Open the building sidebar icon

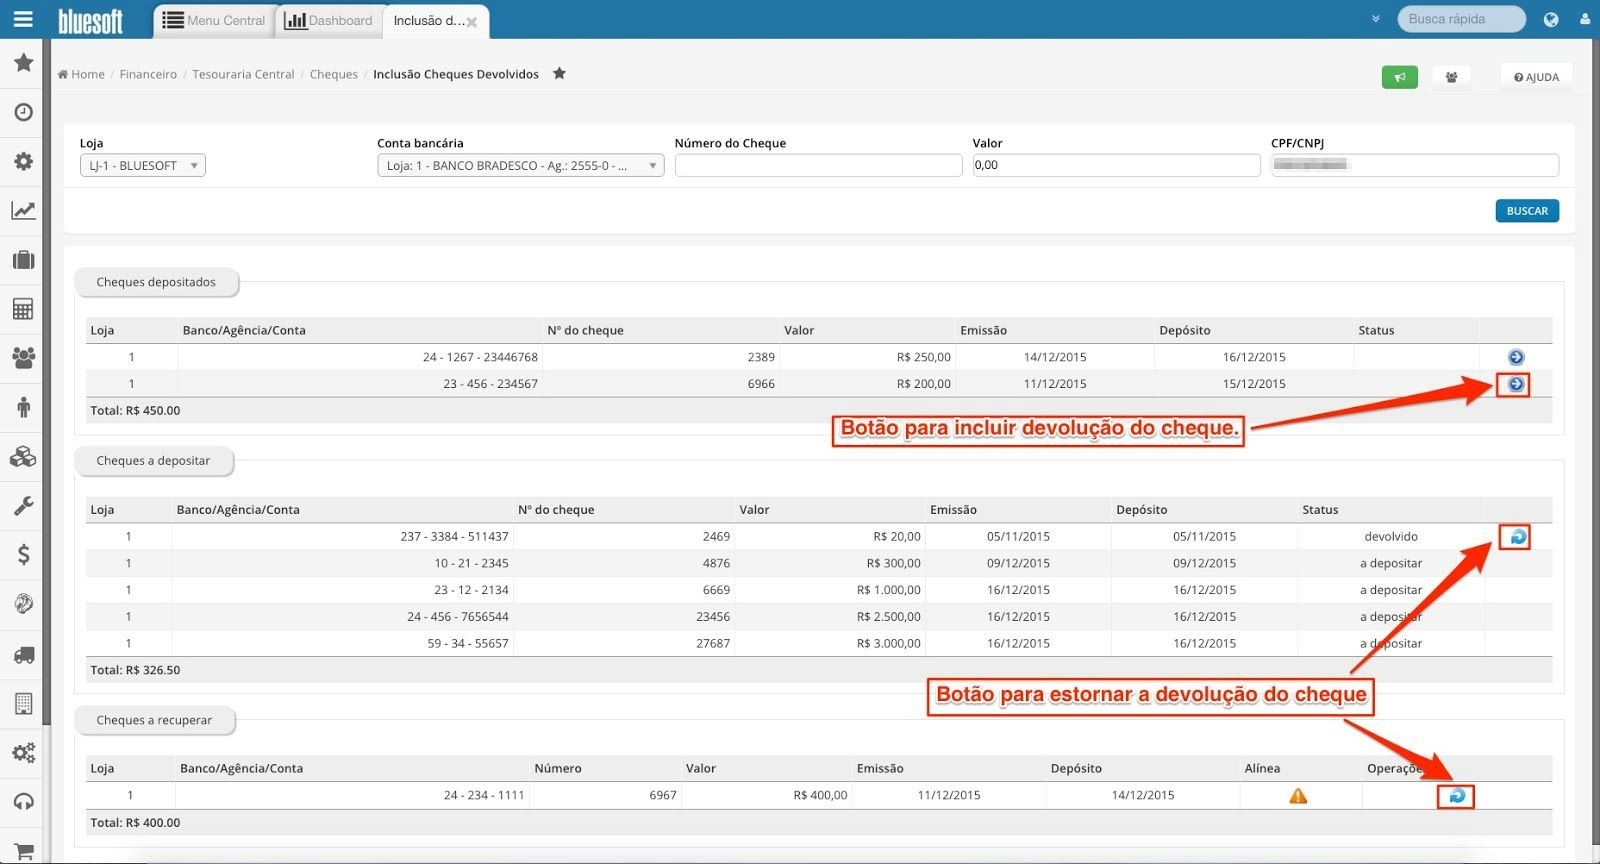23,703
